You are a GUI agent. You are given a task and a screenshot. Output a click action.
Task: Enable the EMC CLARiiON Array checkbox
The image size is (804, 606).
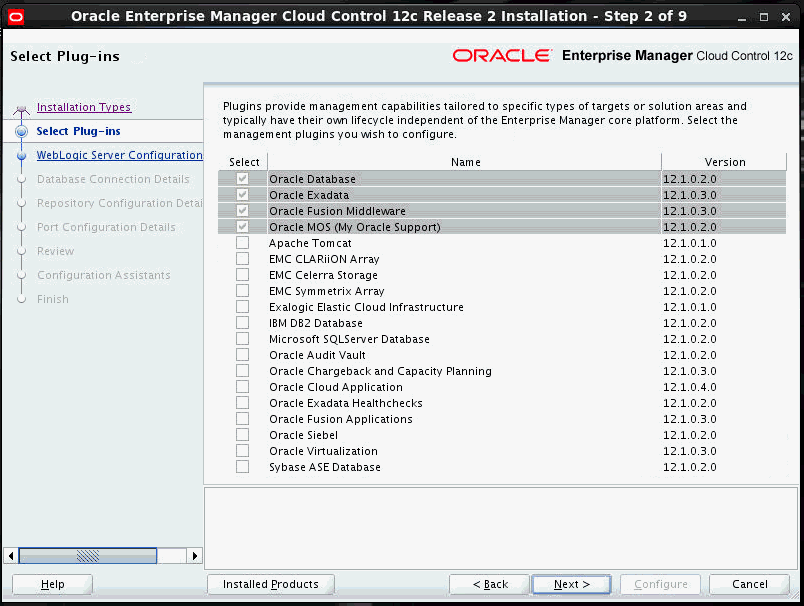coord(243,258)
